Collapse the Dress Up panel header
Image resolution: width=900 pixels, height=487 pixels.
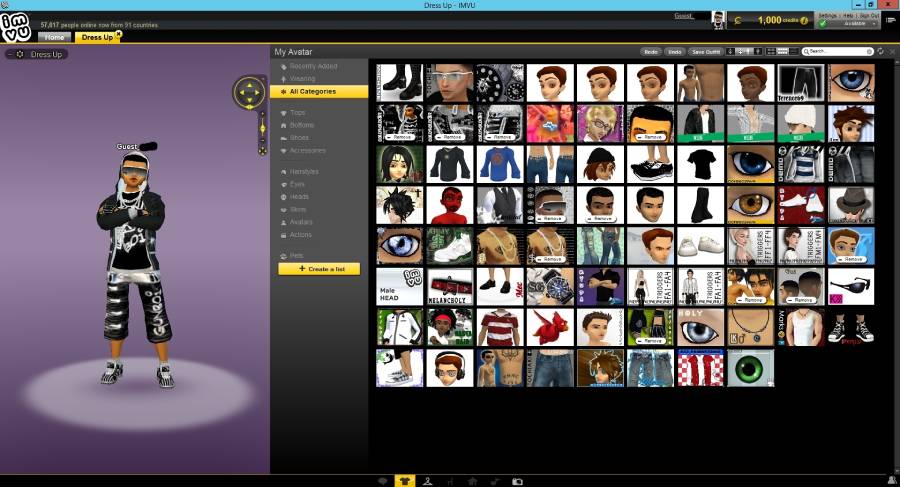point(10,54)
